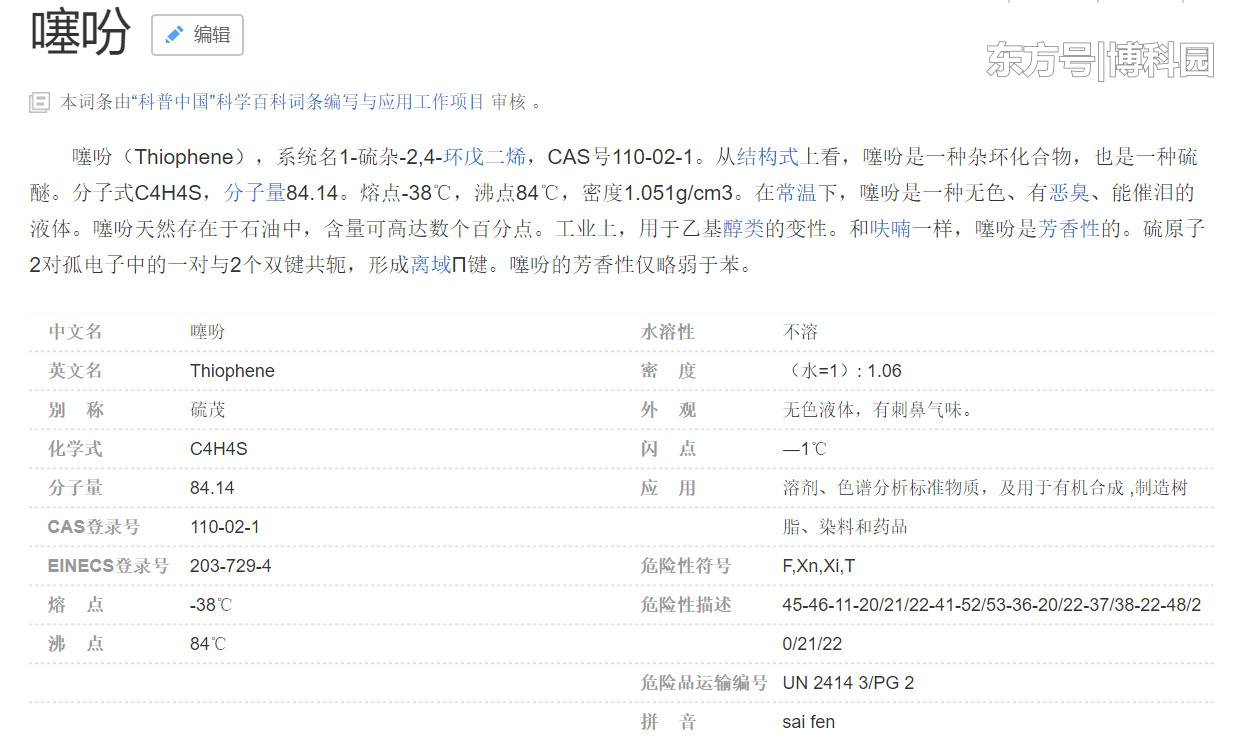The image size is (1239, 739).
Task: Select the sai fen pinyin value
Action: coord(809,722)
